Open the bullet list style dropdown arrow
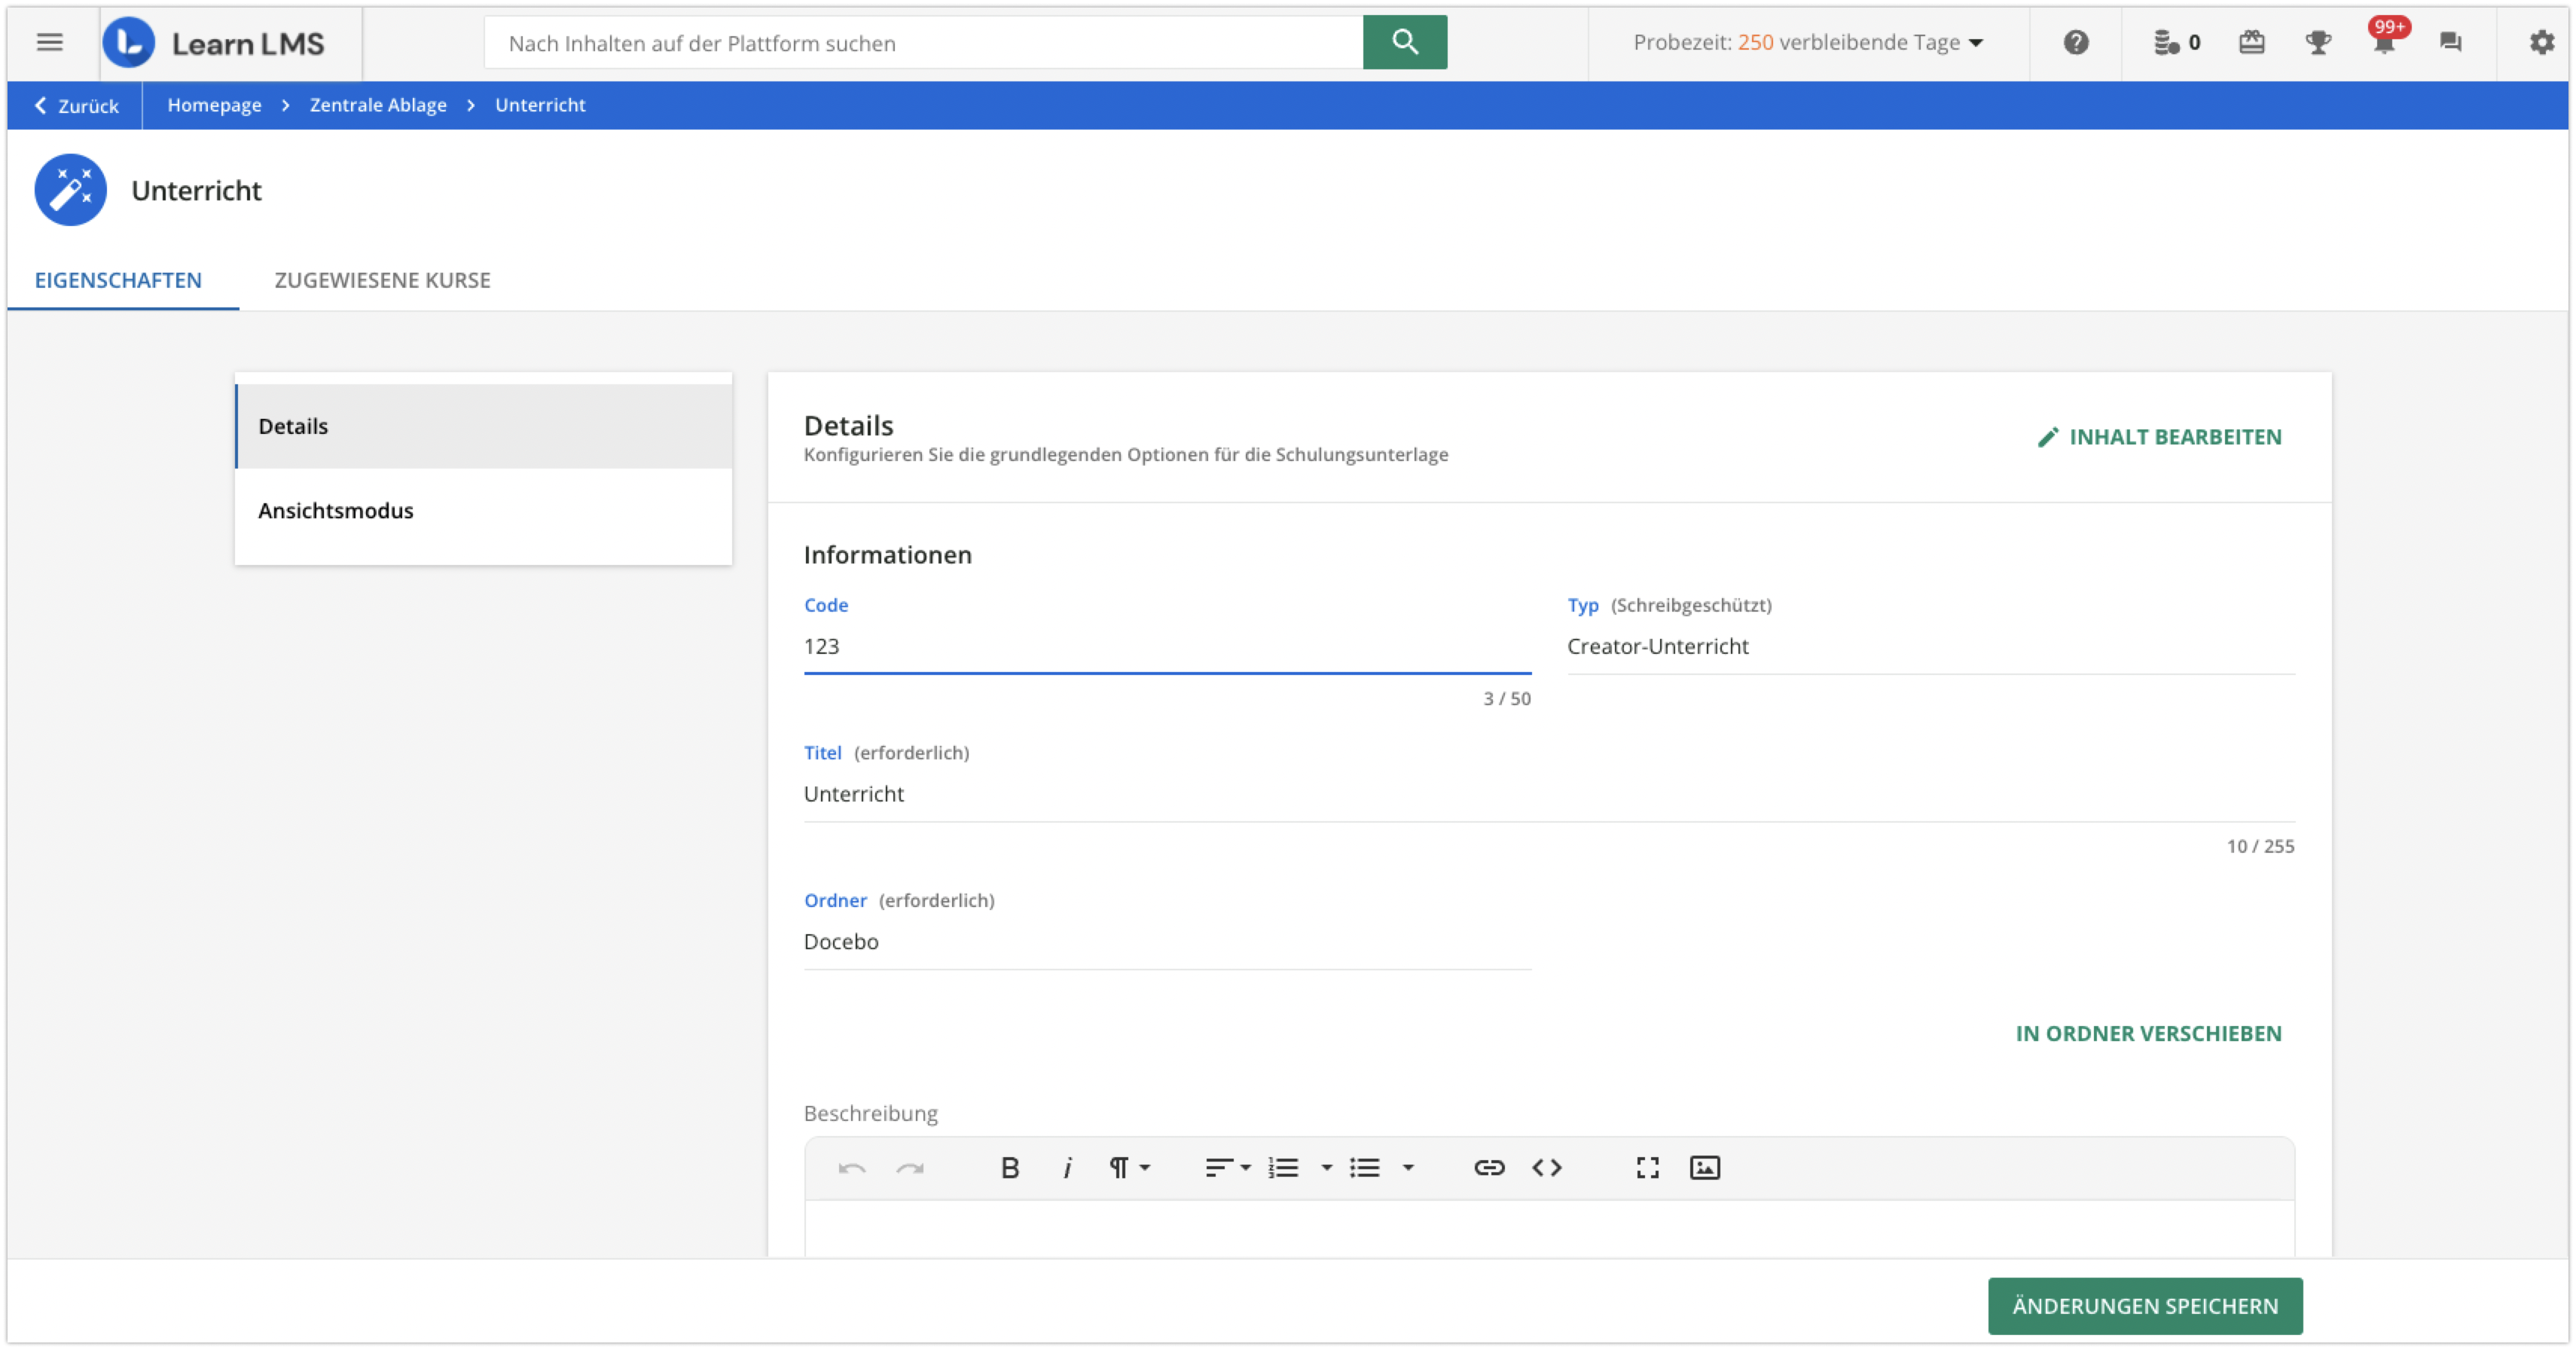 pyautogui.click(x=1407, y=1167)
